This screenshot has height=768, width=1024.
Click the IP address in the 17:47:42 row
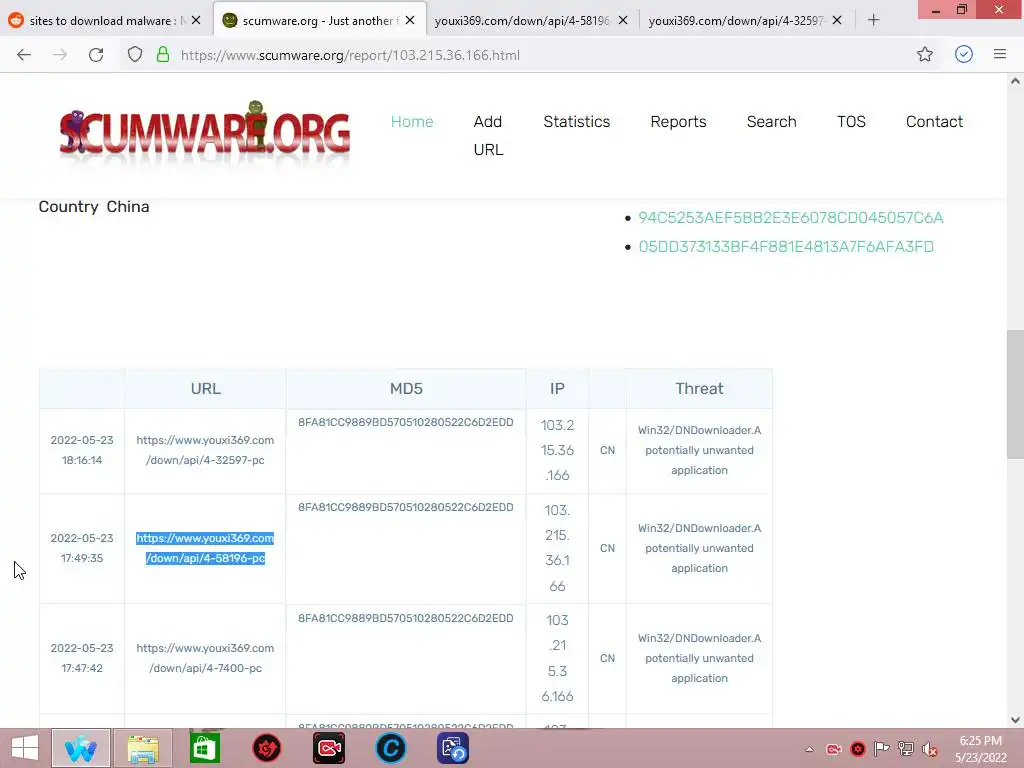(557, 658)
